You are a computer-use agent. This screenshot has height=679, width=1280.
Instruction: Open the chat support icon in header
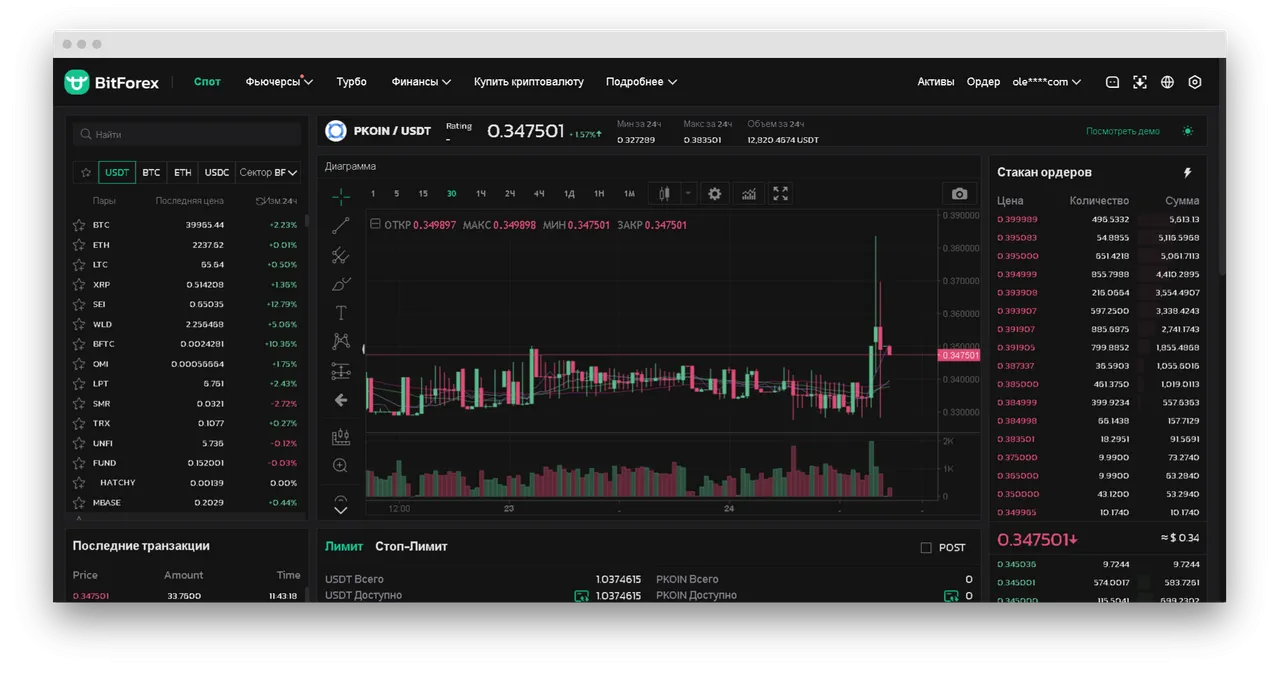(x=1112, y=82)
